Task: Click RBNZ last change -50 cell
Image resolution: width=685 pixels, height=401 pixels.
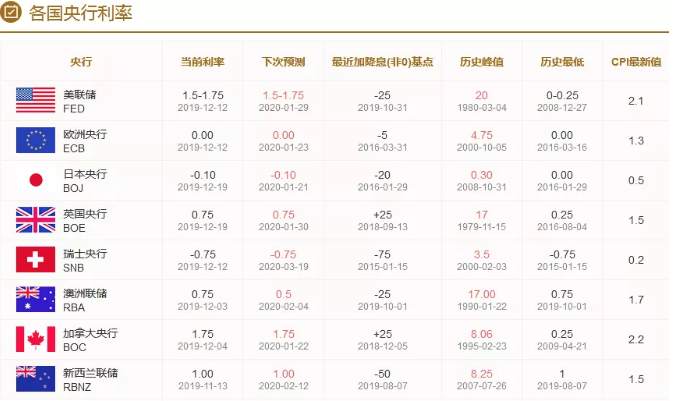Action: 382,379
